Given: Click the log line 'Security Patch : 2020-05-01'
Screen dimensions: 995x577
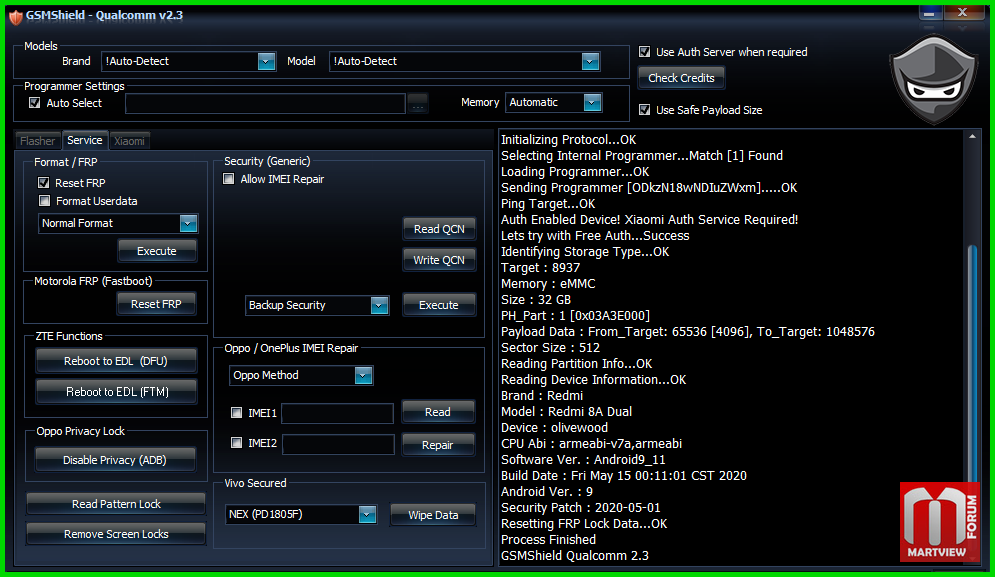Looking at the screenshot, I should point(581,507).
